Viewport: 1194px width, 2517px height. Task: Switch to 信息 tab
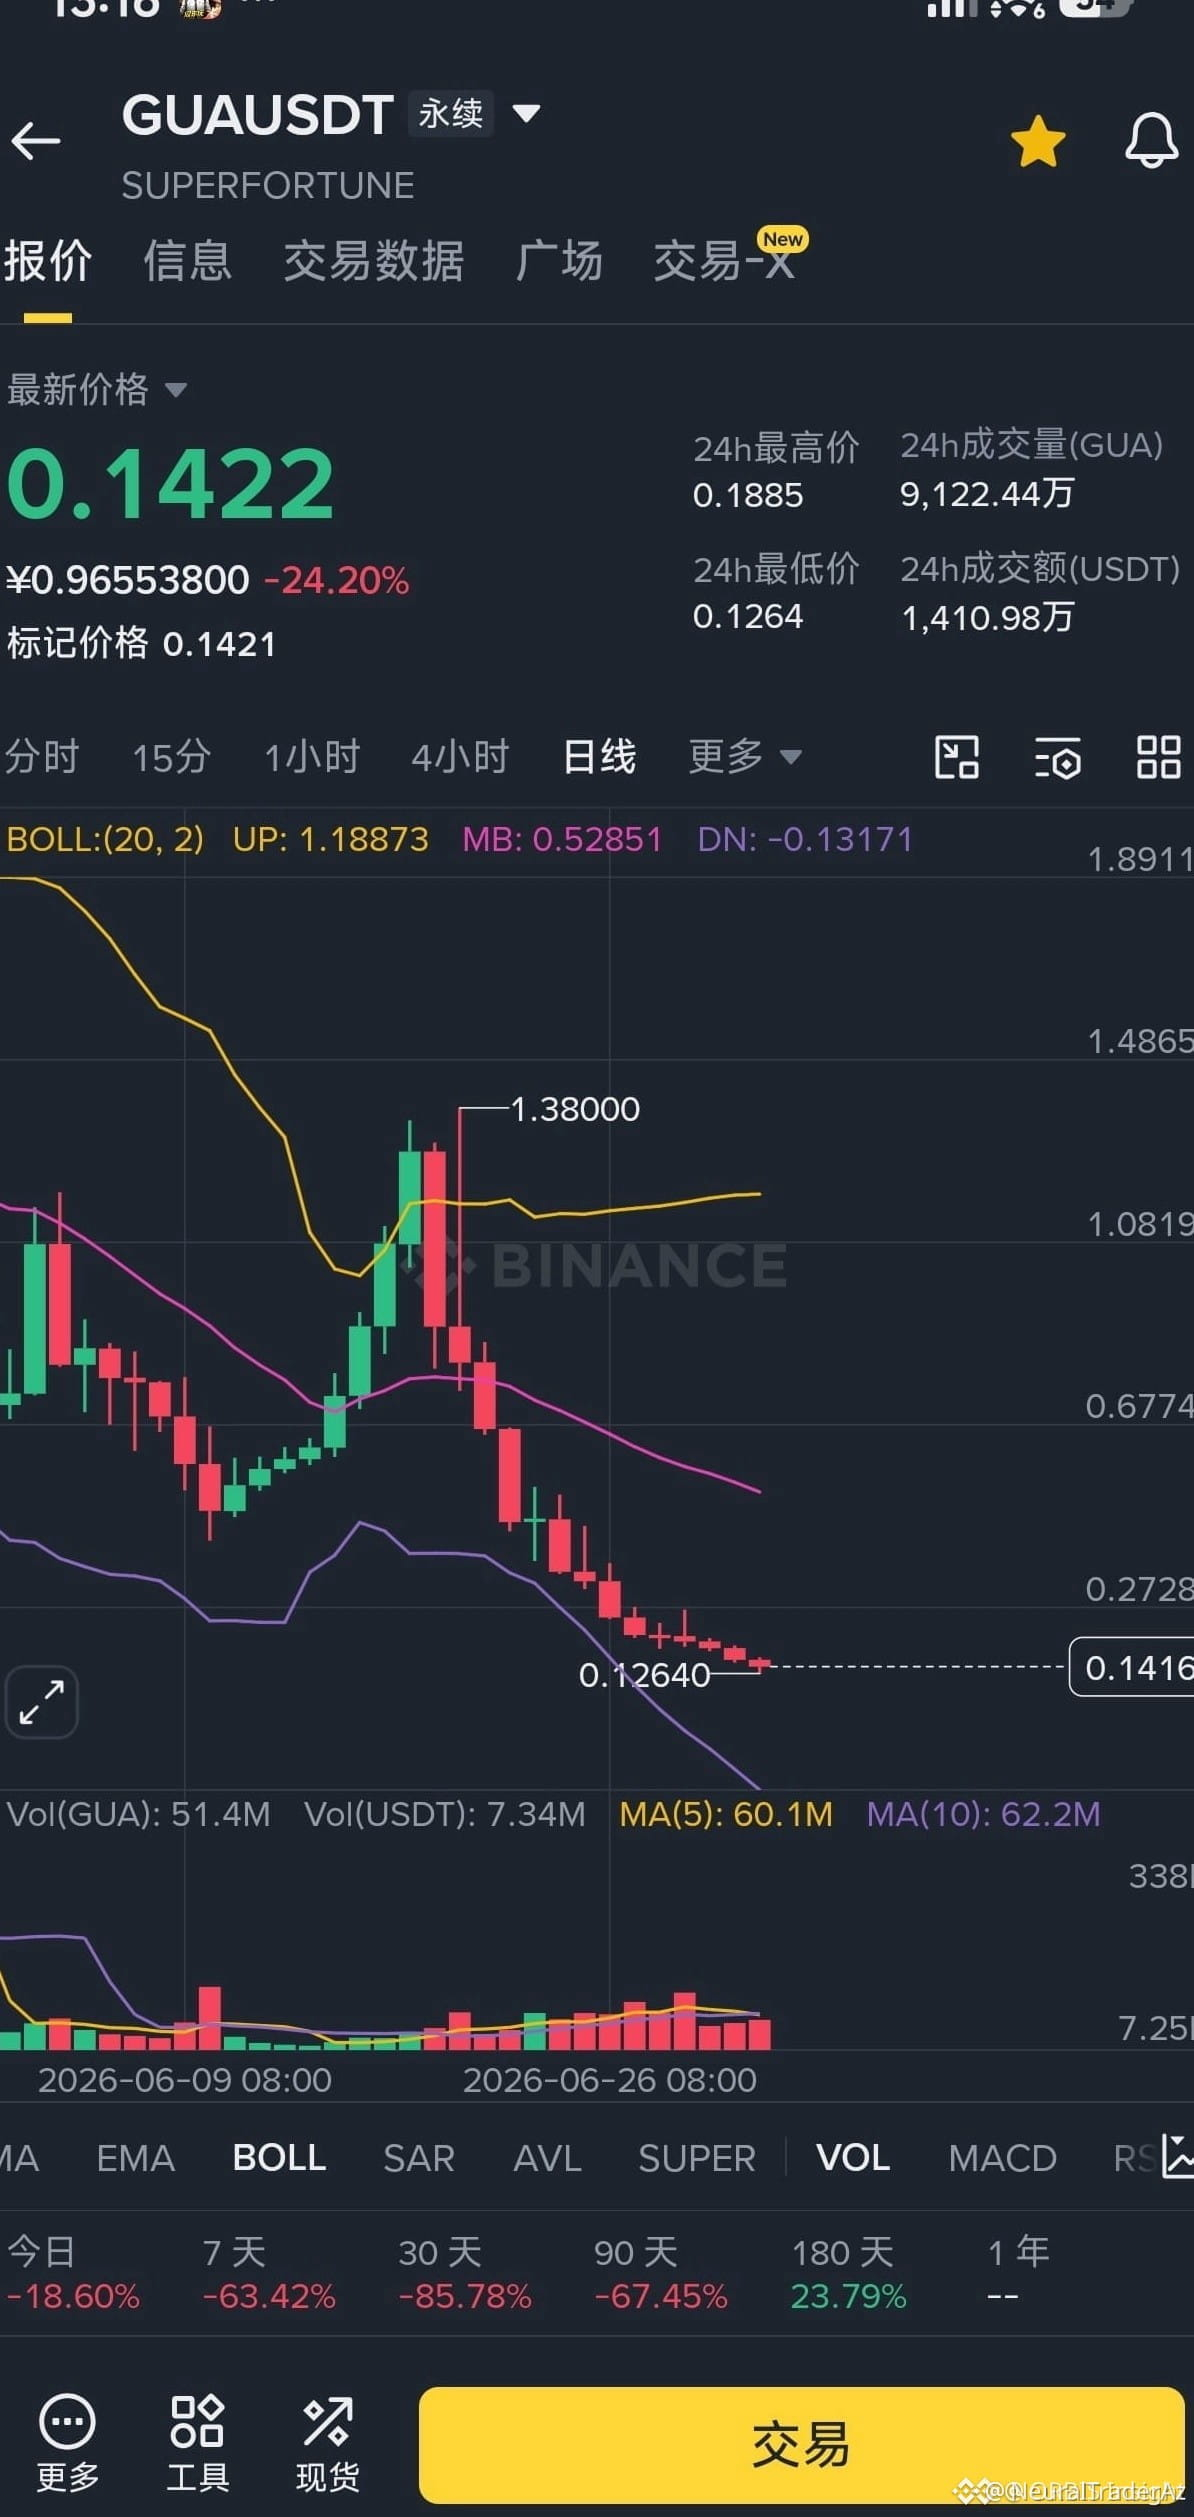(187, 262)
